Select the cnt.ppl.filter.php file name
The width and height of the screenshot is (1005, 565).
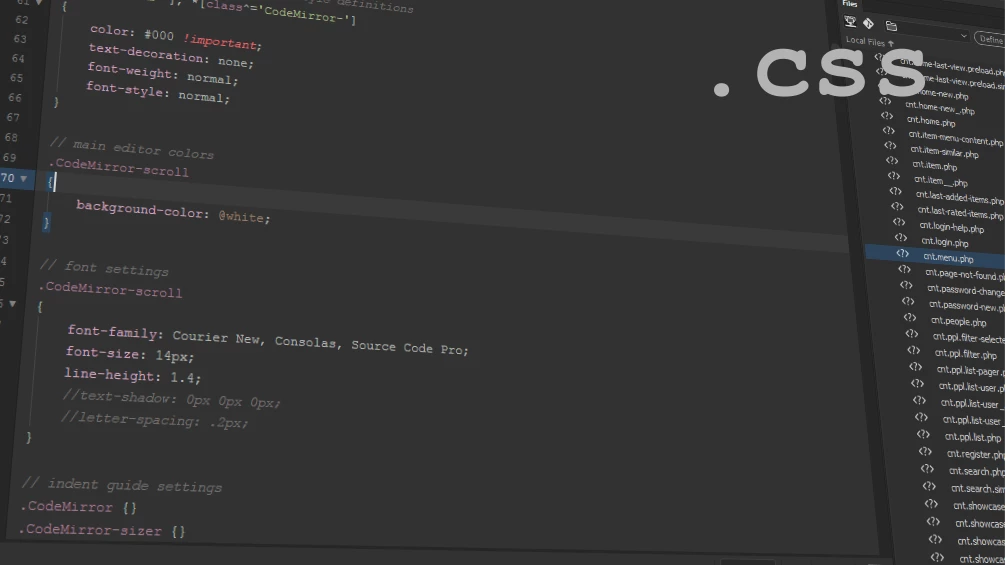click(x=965, y=354)
